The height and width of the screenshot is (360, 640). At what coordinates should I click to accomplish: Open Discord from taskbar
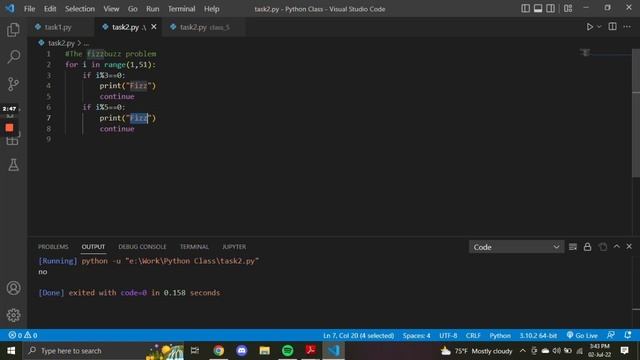coord(242,351)
